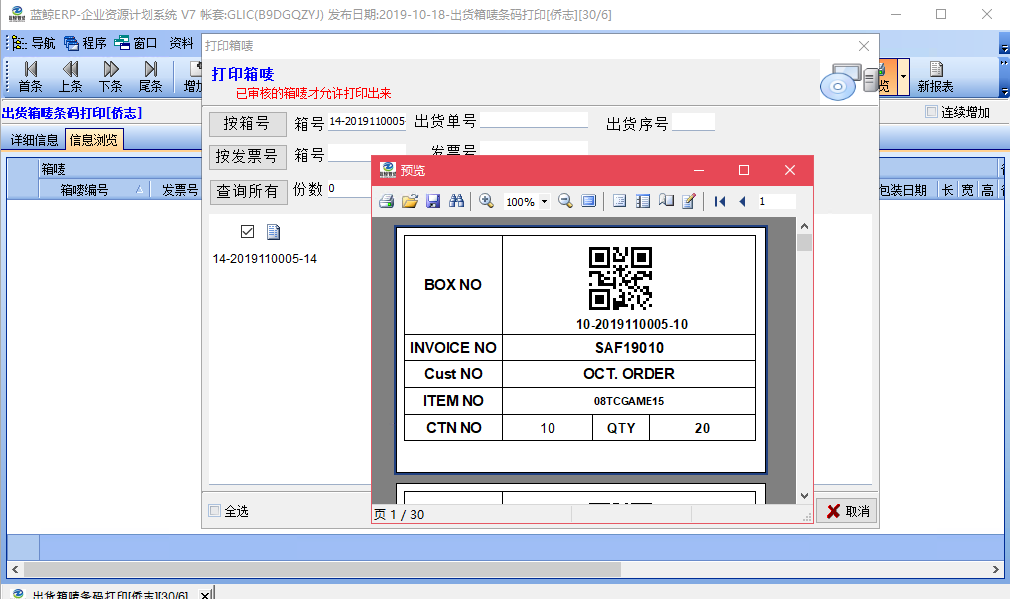Click the printer icon in the preview toolbar
This screenshot has height=599, width=1010.
[386, 202]
